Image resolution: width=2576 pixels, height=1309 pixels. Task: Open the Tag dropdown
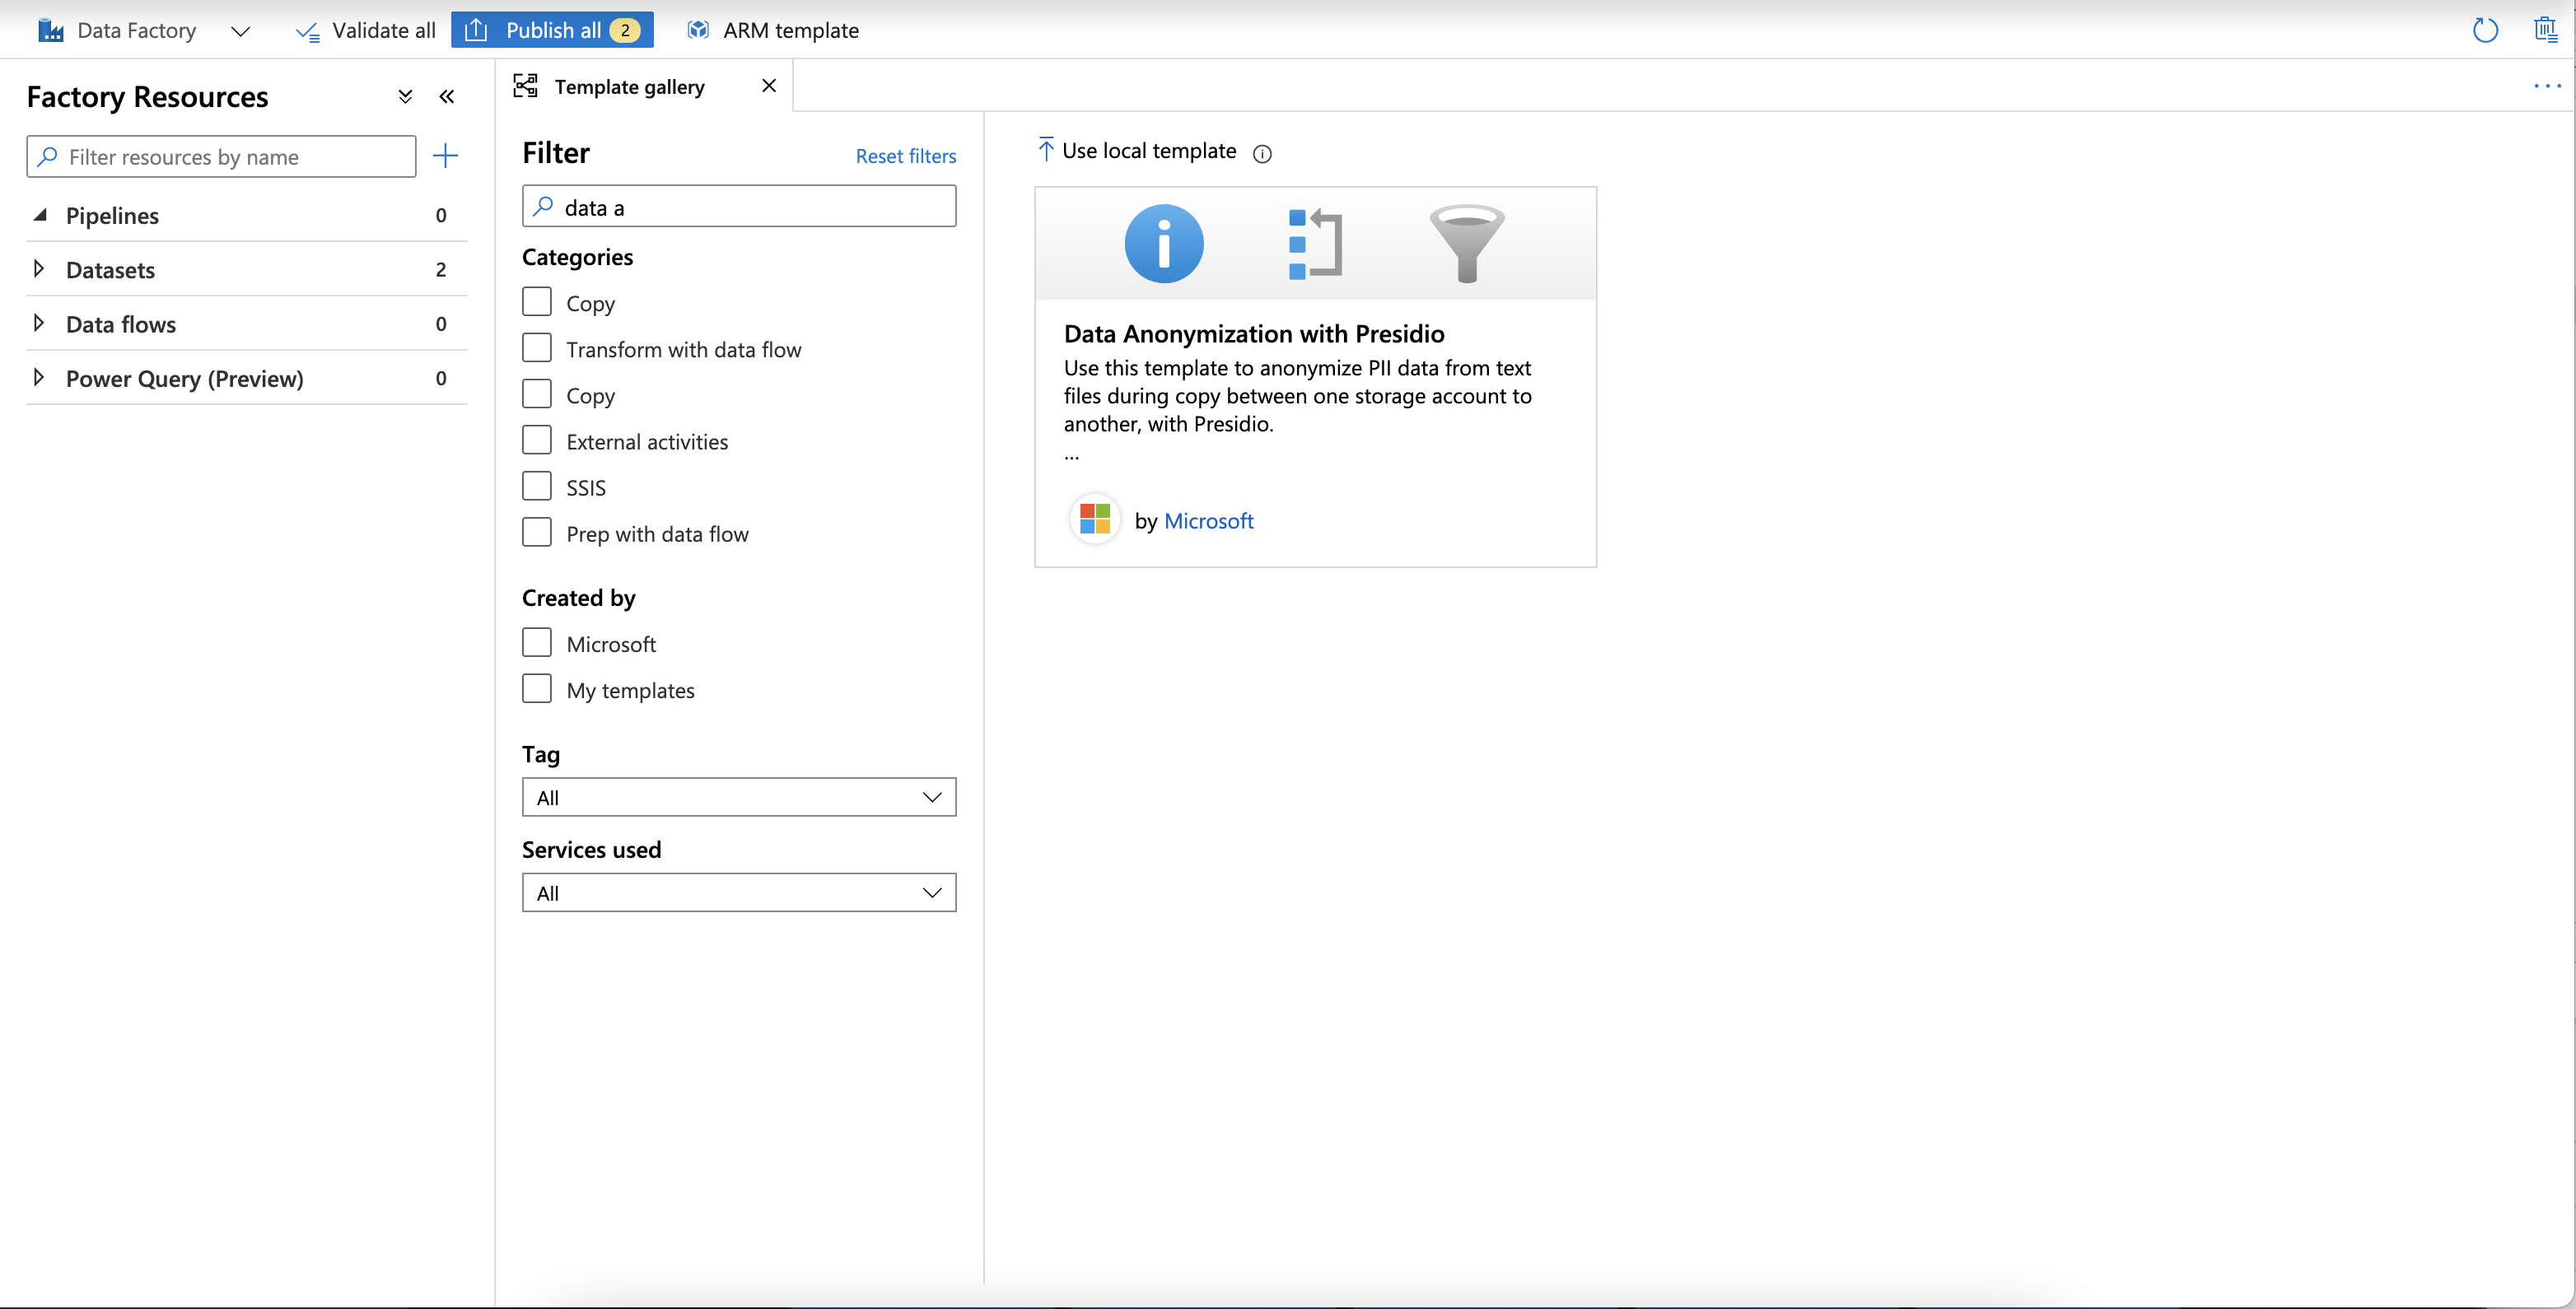coord(739,797)
